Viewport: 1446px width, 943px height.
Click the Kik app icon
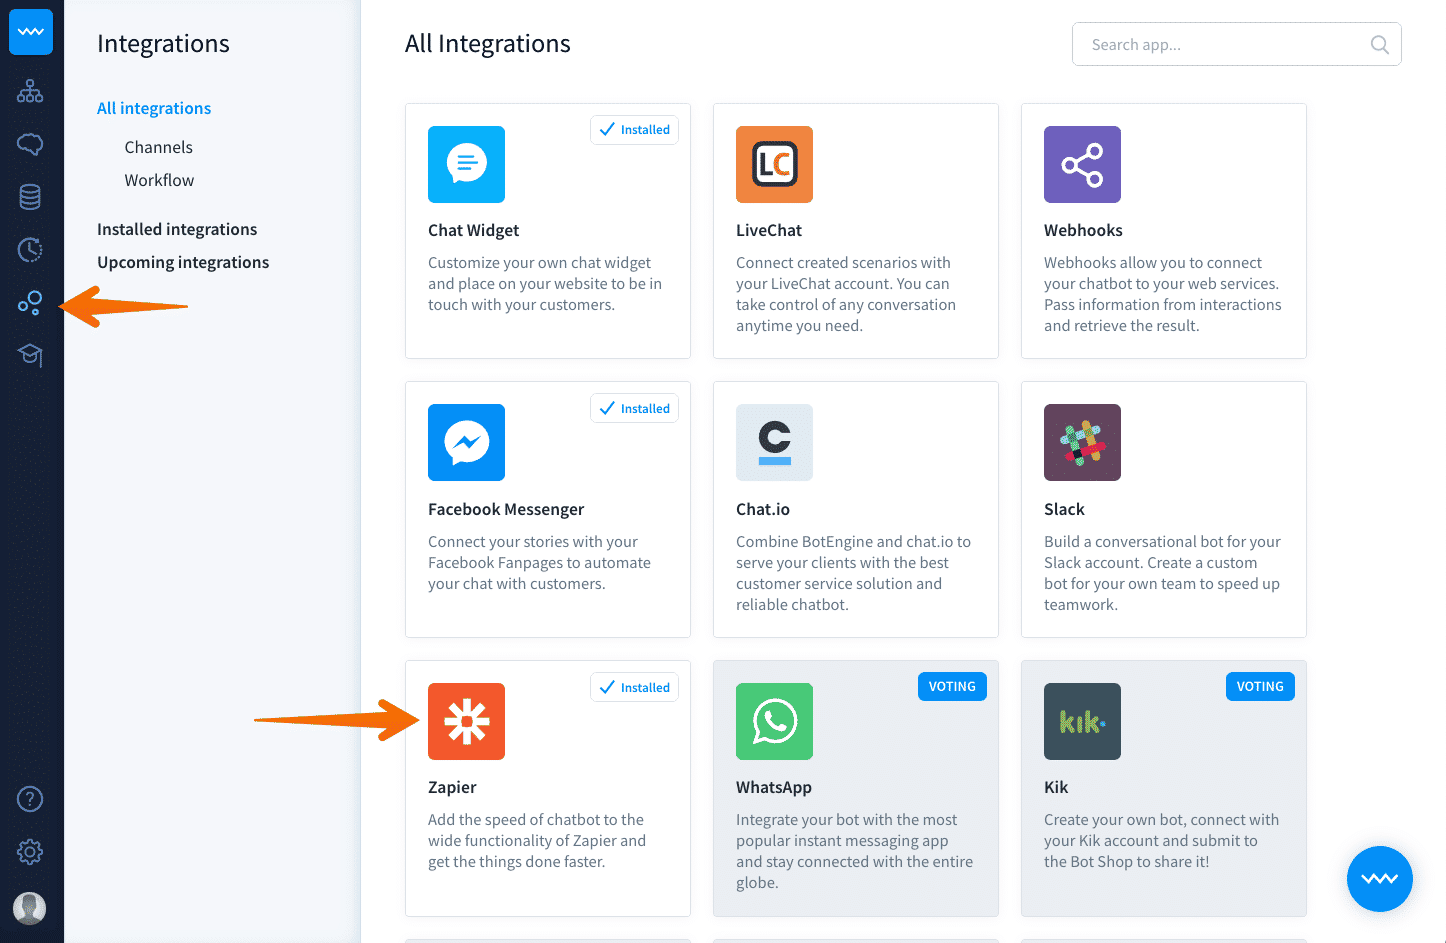[x=1082, y=721]
